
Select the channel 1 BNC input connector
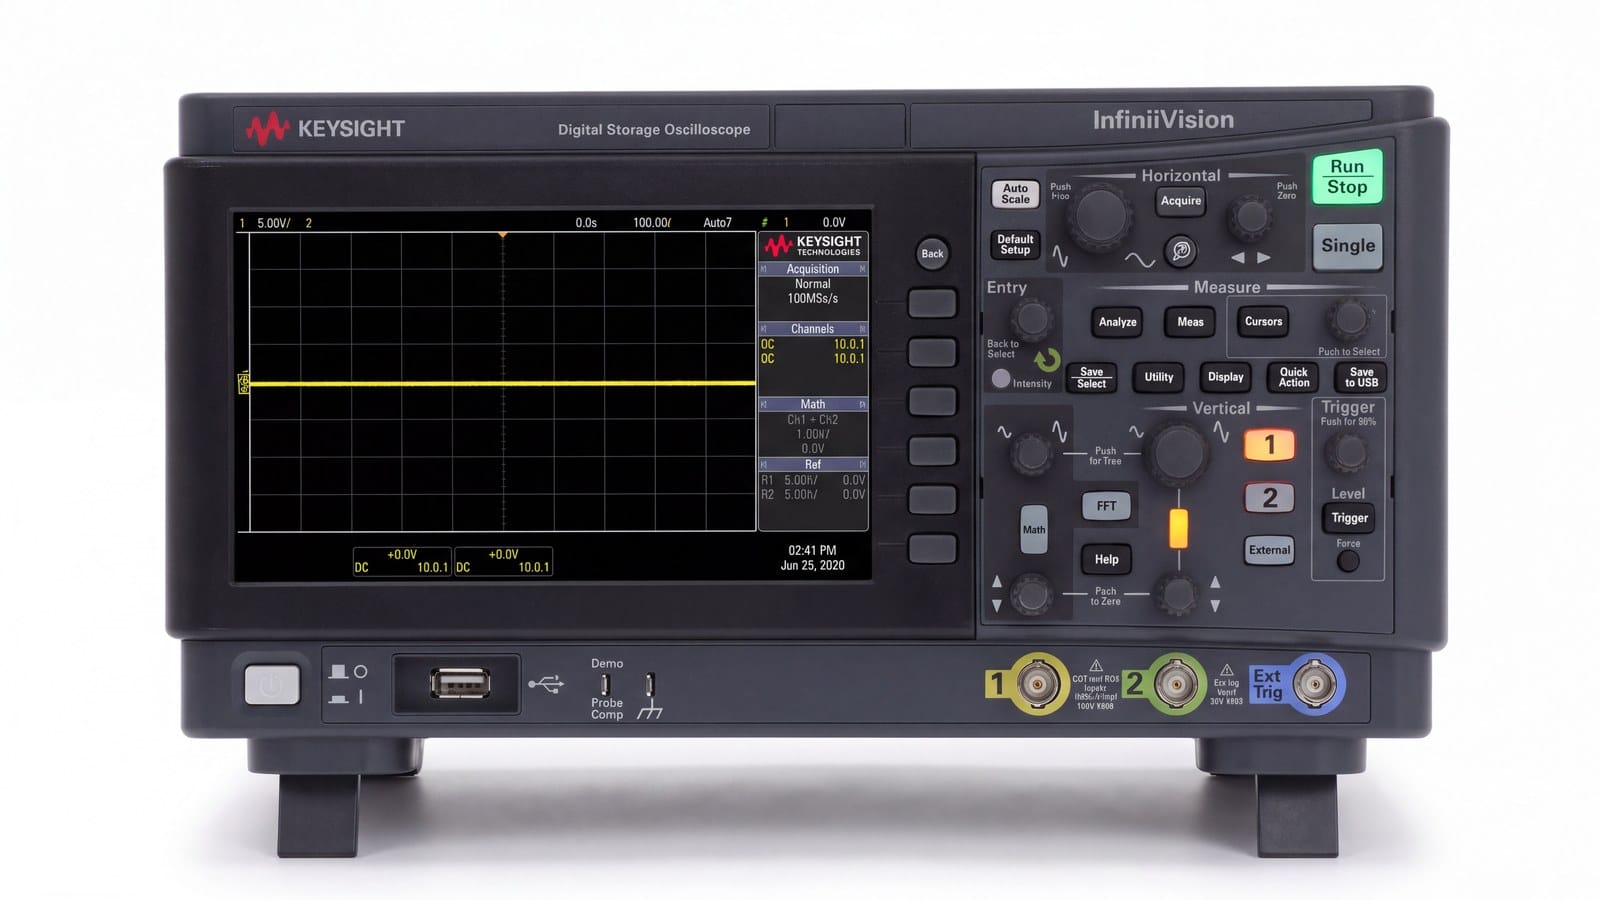pos(1038,684)
